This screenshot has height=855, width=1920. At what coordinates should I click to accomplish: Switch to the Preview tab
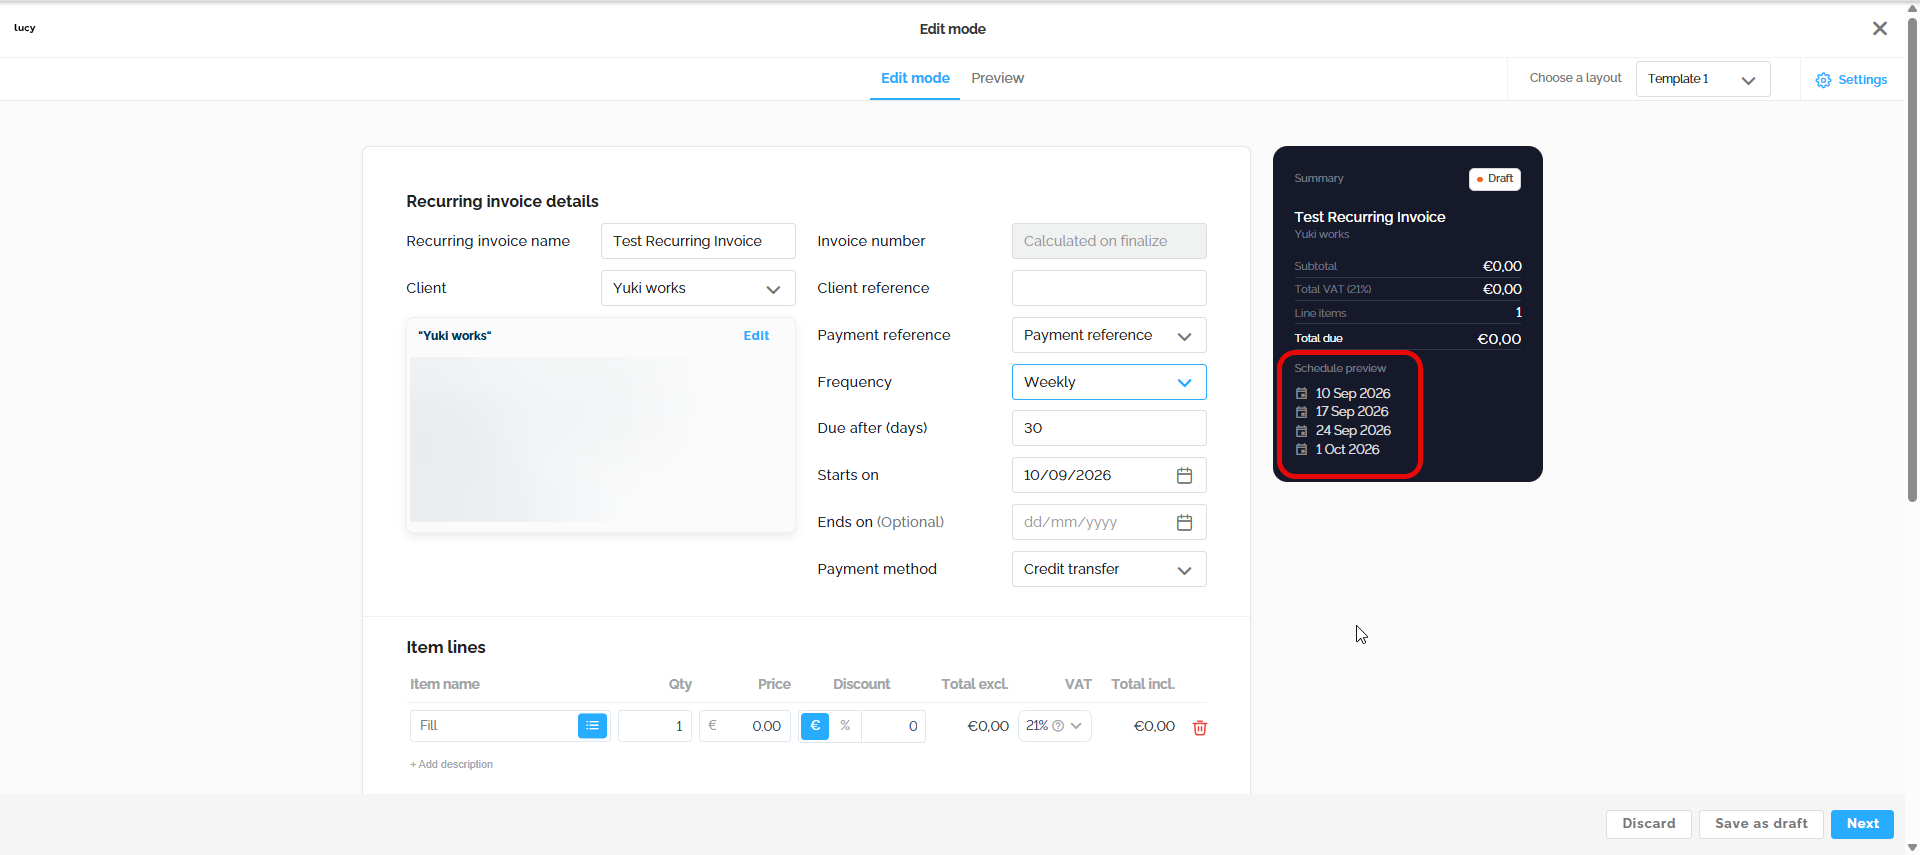click(x=997, y=78)
